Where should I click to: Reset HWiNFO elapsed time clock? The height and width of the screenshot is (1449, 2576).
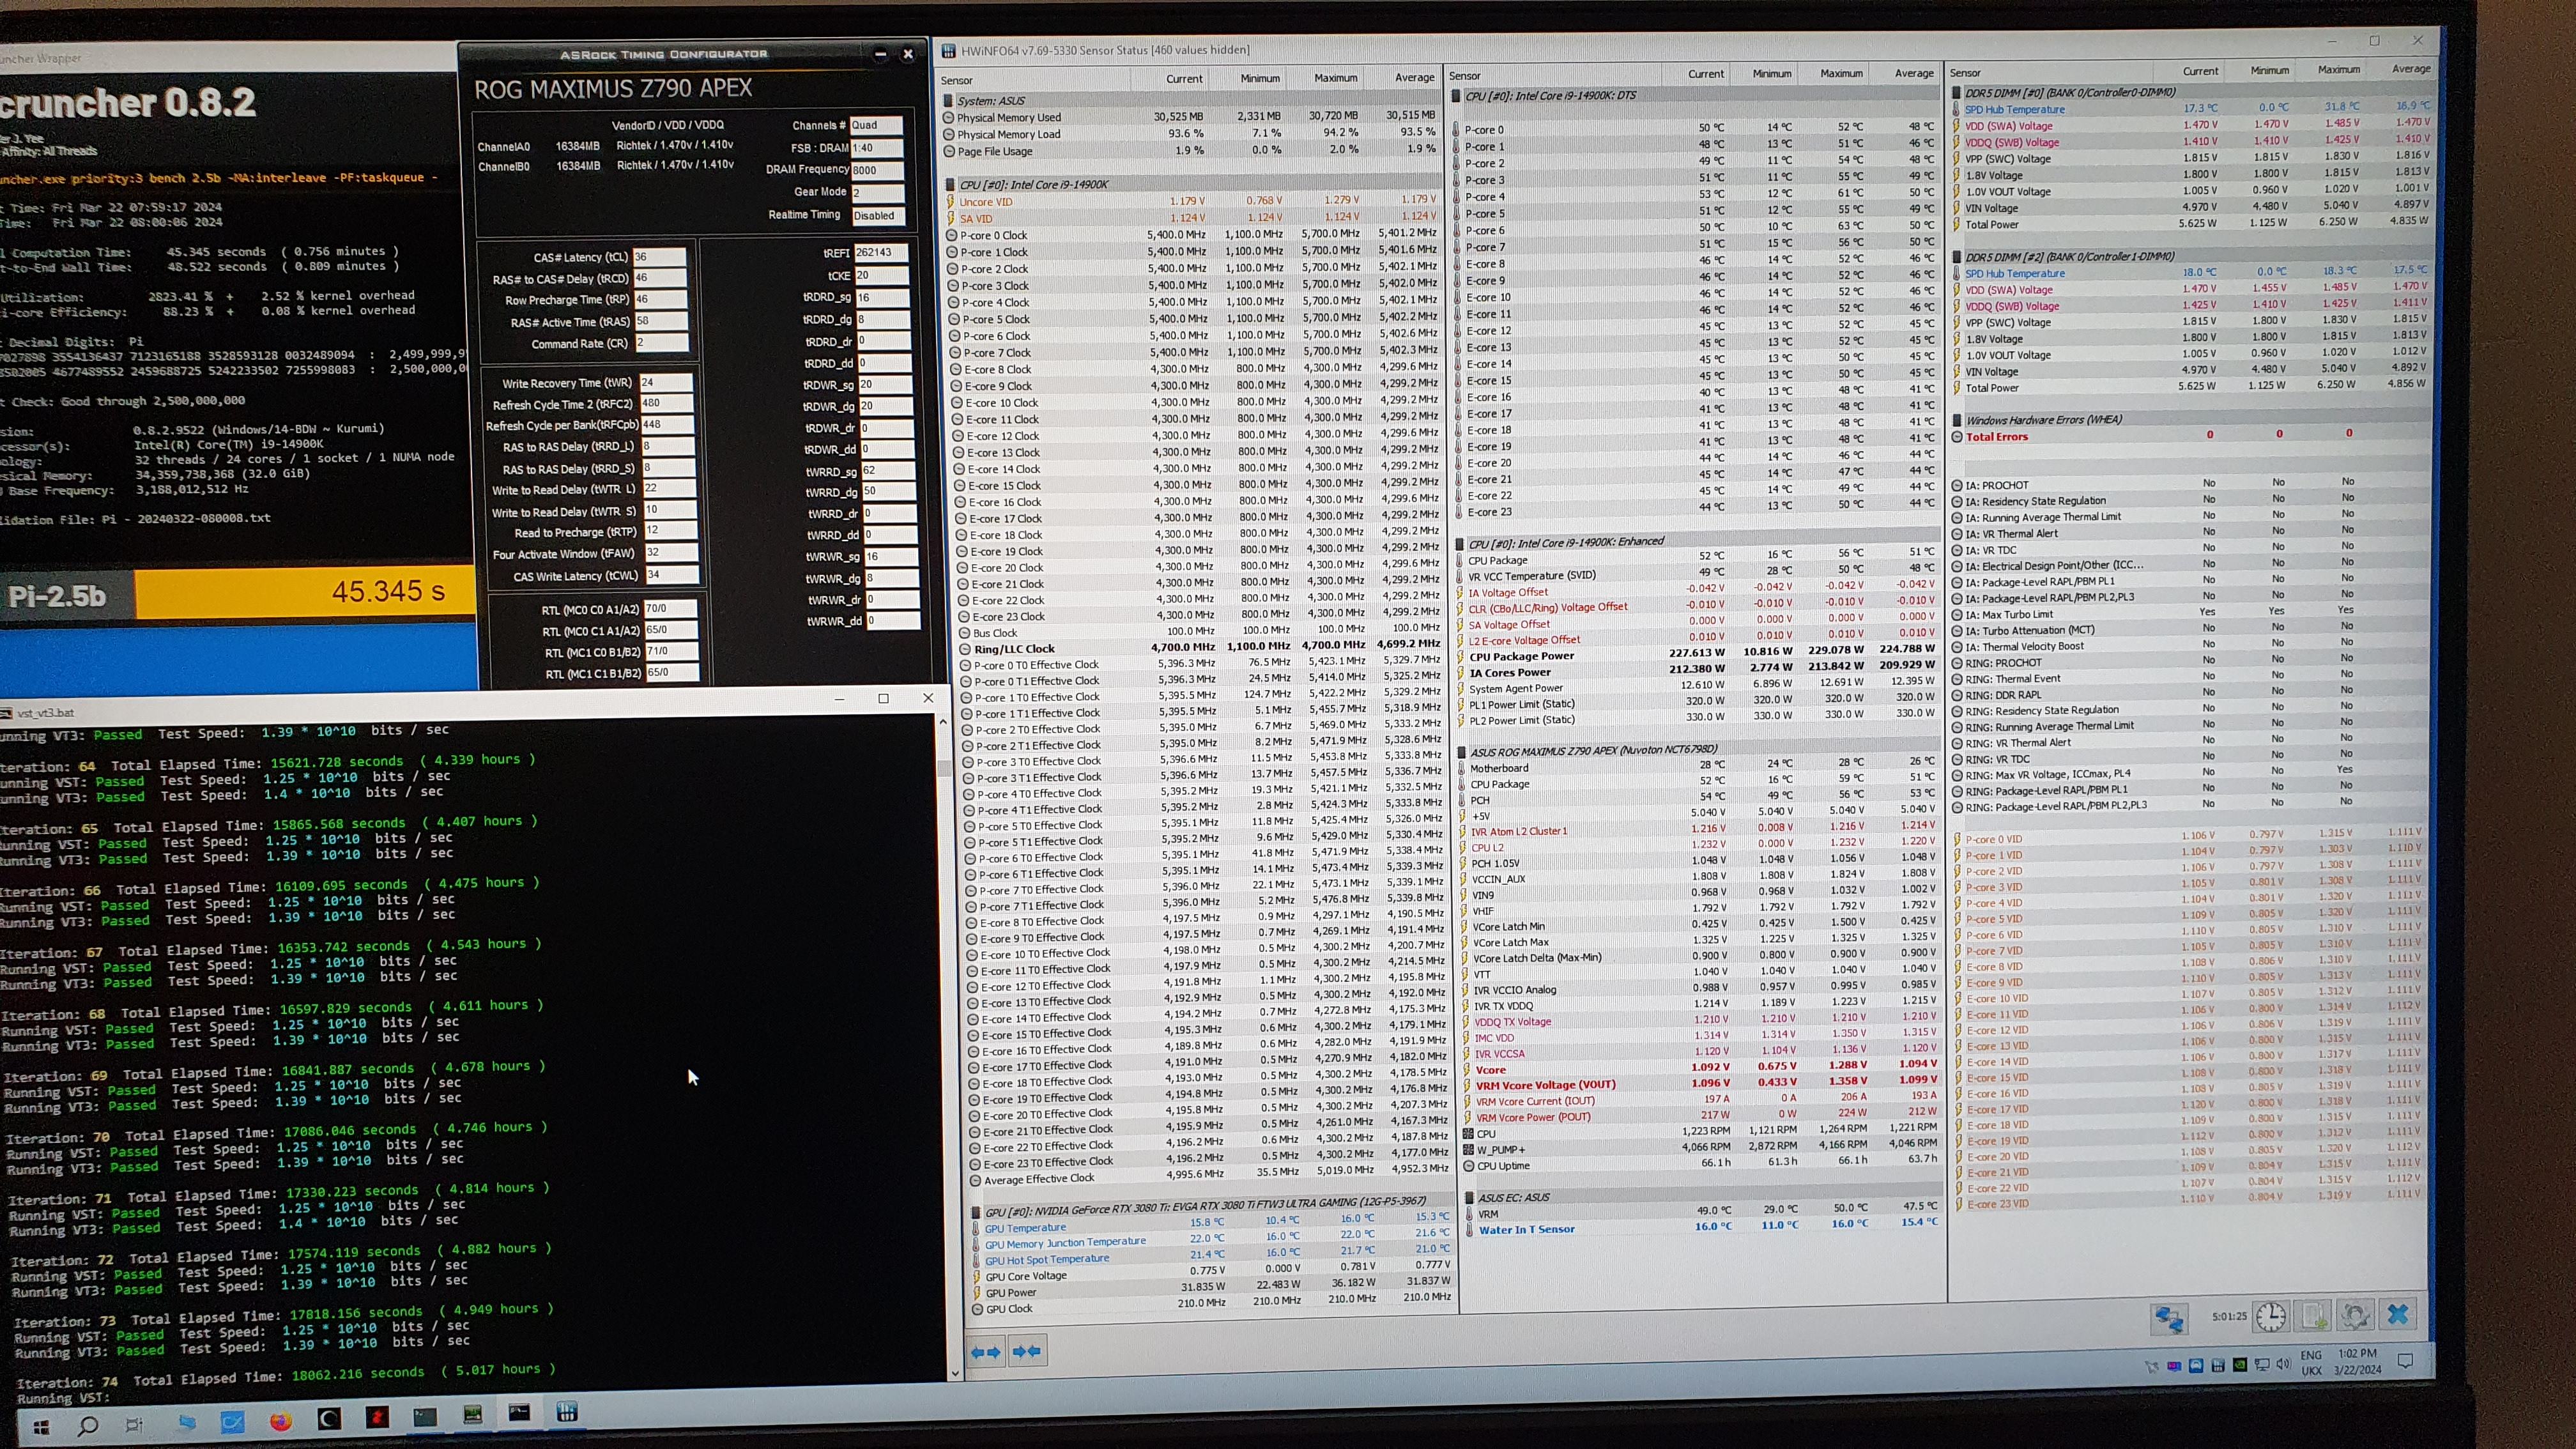[2271, 1317]
